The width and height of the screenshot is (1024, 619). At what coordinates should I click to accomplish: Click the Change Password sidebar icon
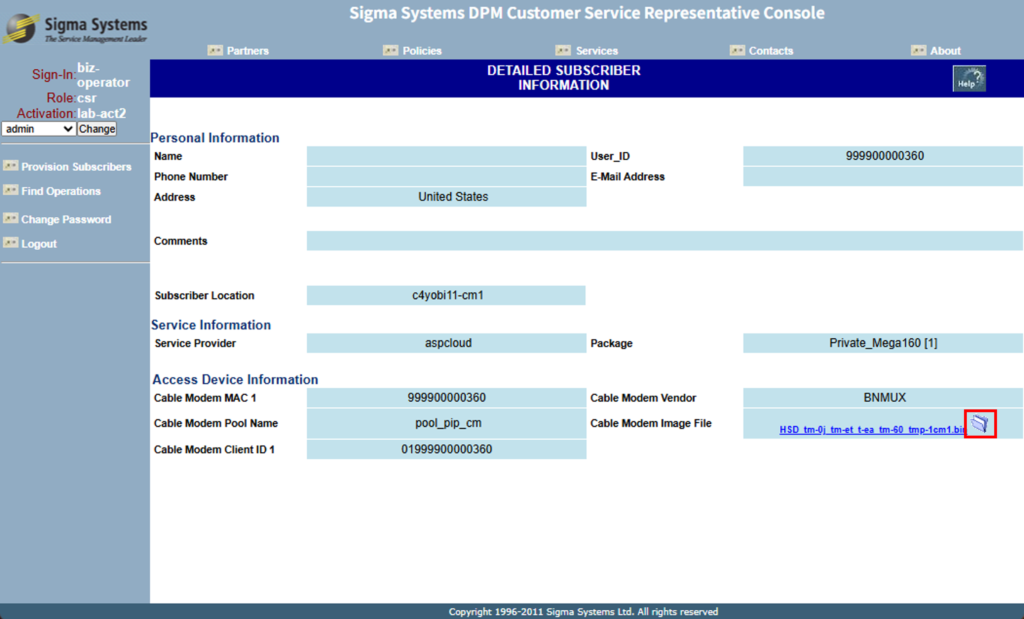pyautogui.click(x=10, y=218)
